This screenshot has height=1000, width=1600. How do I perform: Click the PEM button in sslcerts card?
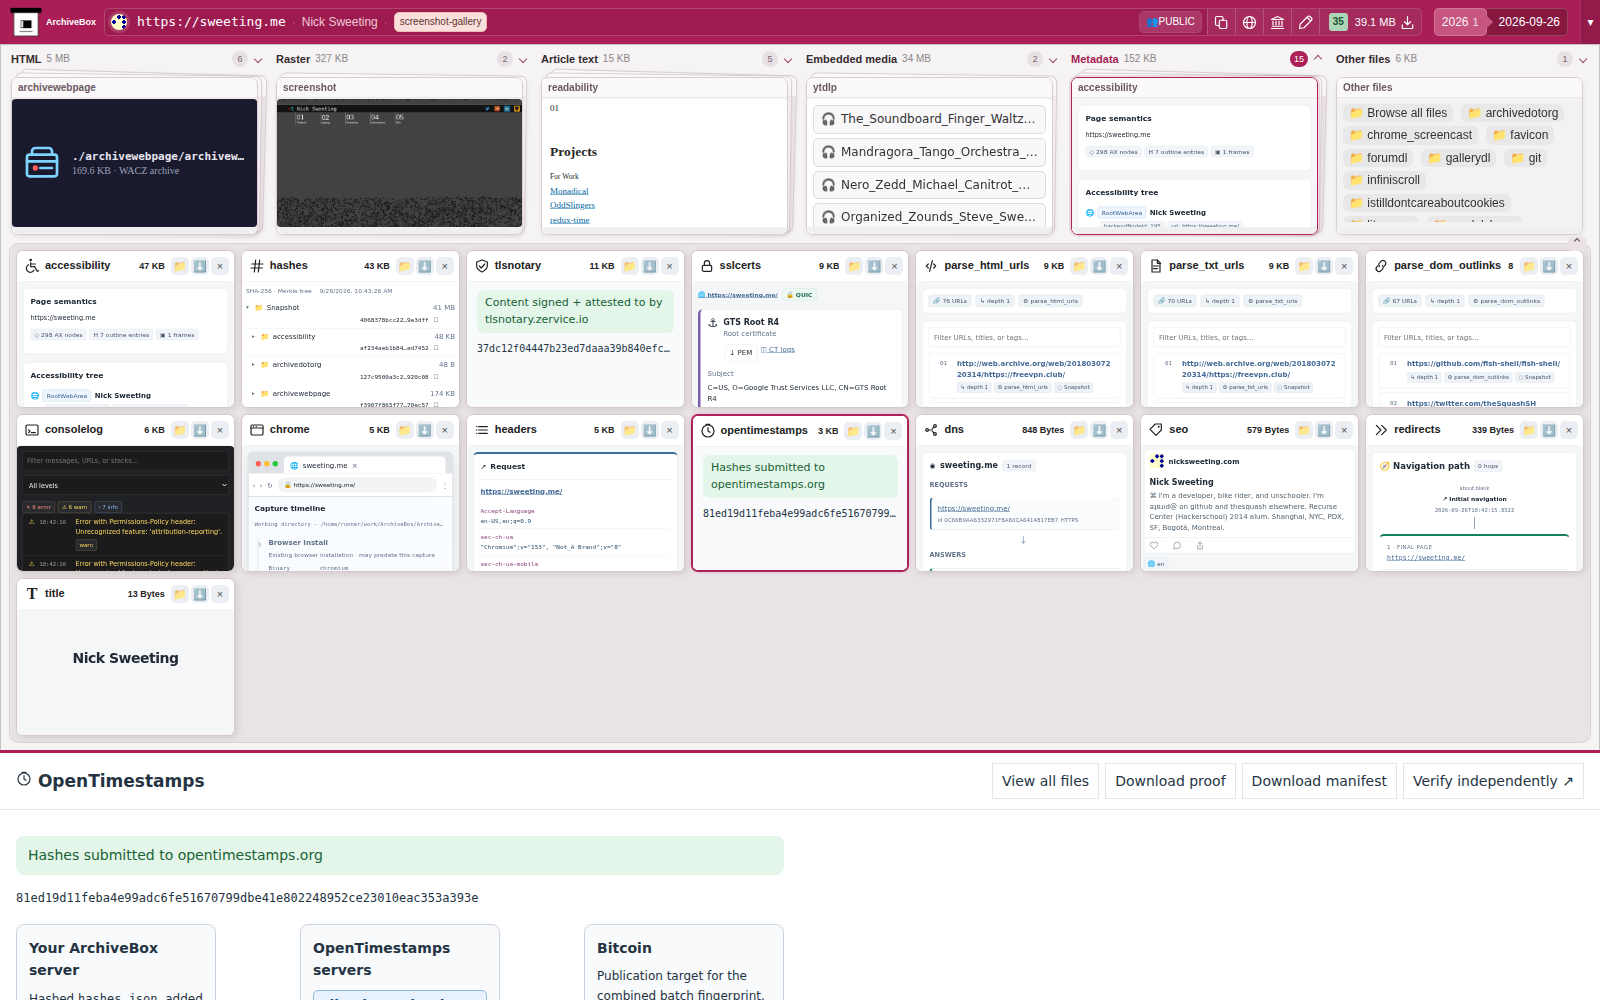pos(741,352)
